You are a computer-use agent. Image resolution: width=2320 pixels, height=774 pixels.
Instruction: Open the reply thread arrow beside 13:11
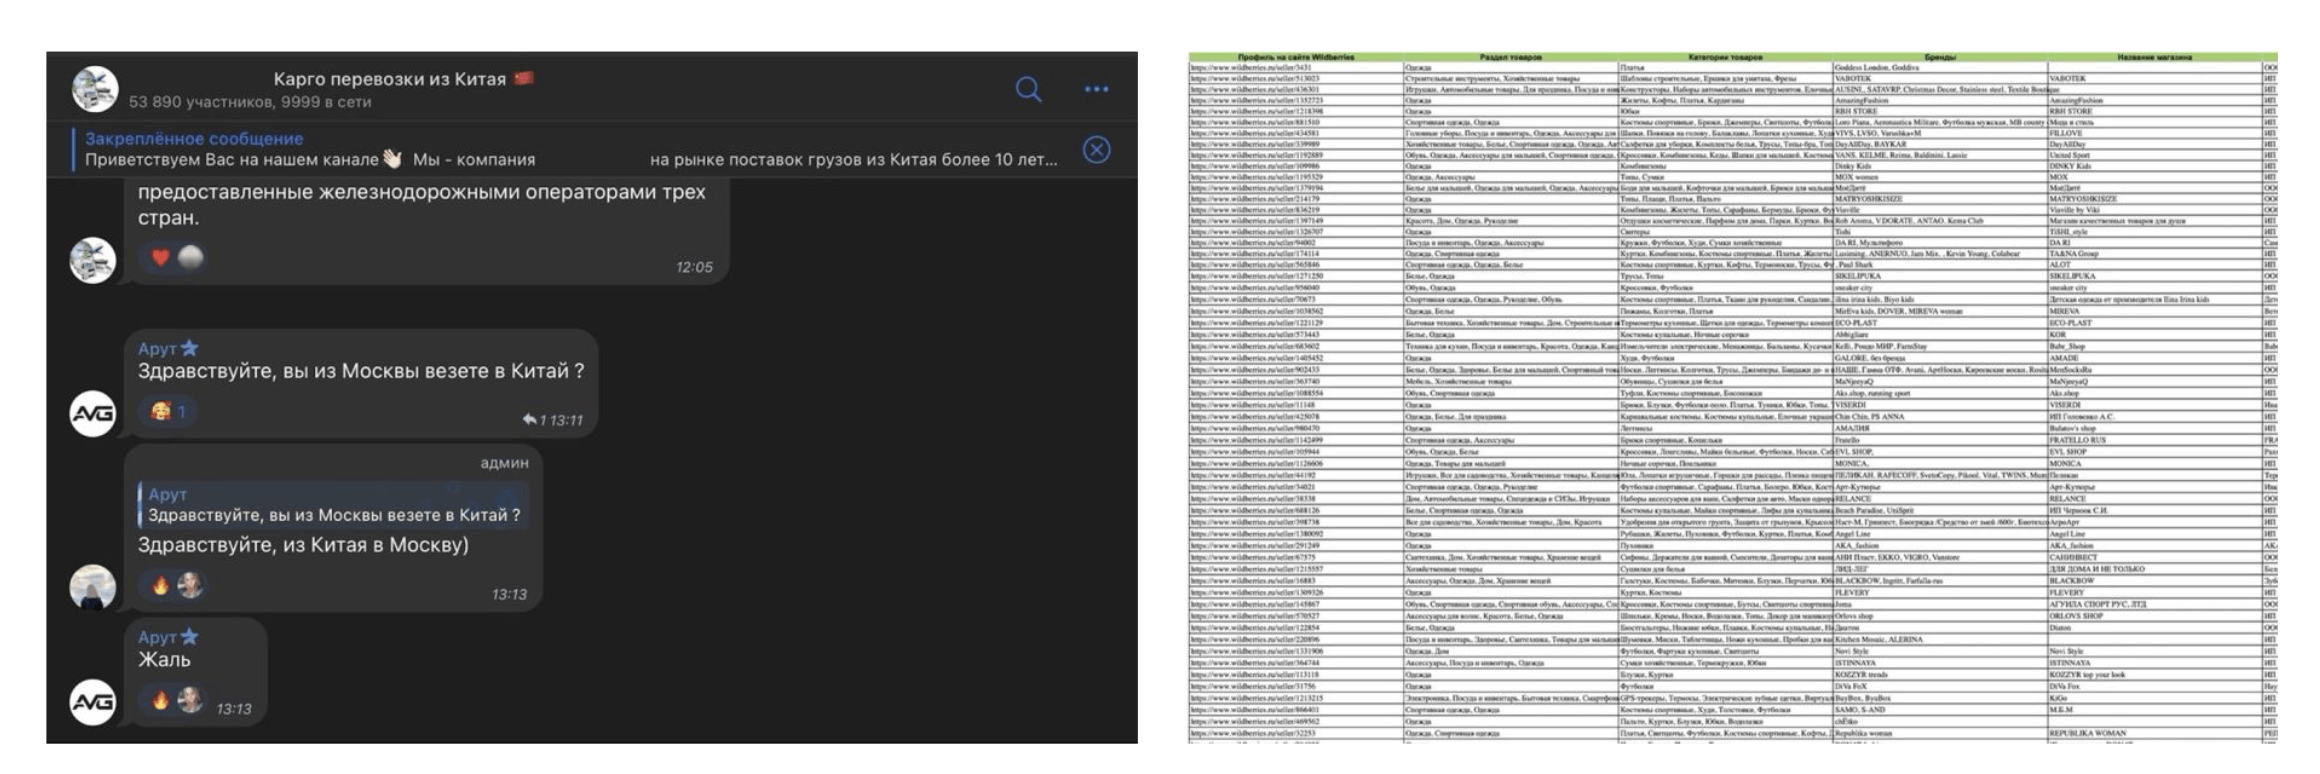[x=530, y=420]
